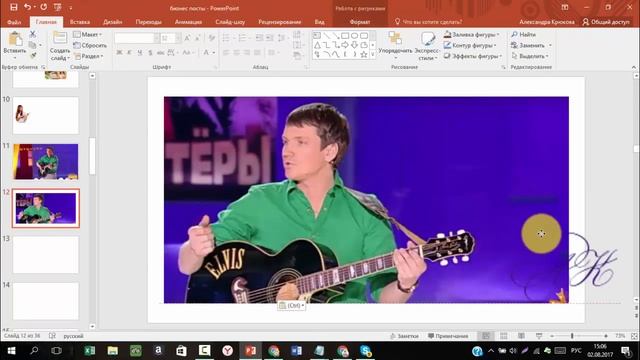The width and height of the screenshot is (640, 360).
Task: Switch to Дизайн tab
Action: (112, 22)
